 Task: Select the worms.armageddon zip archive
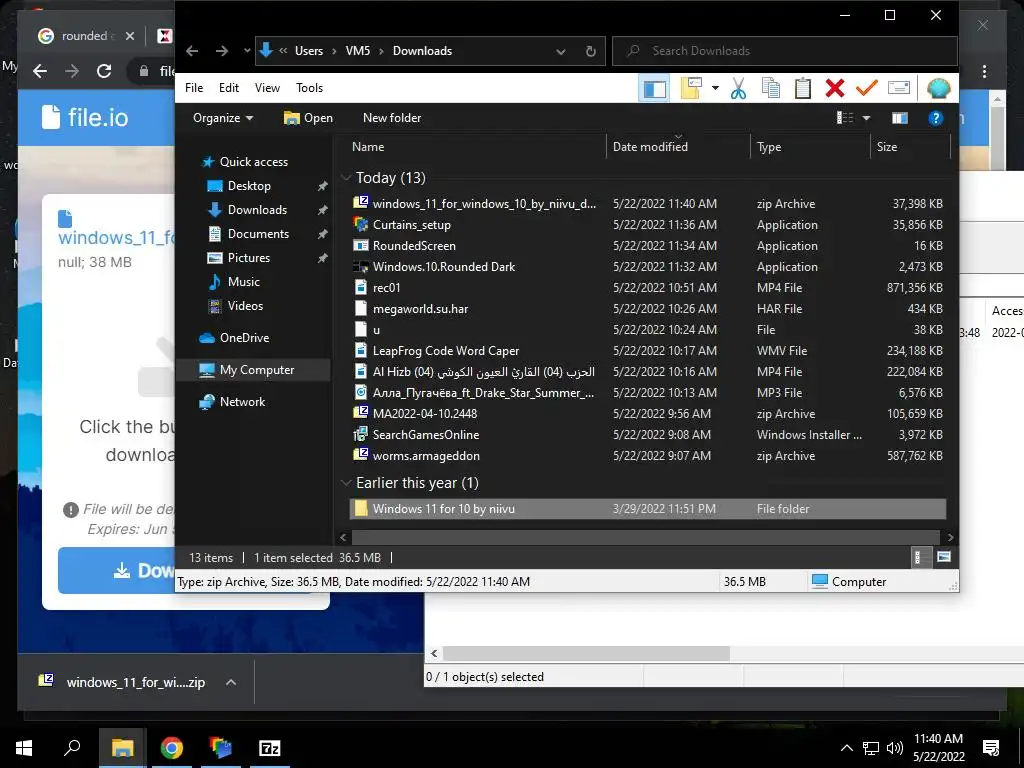(647, 455)
